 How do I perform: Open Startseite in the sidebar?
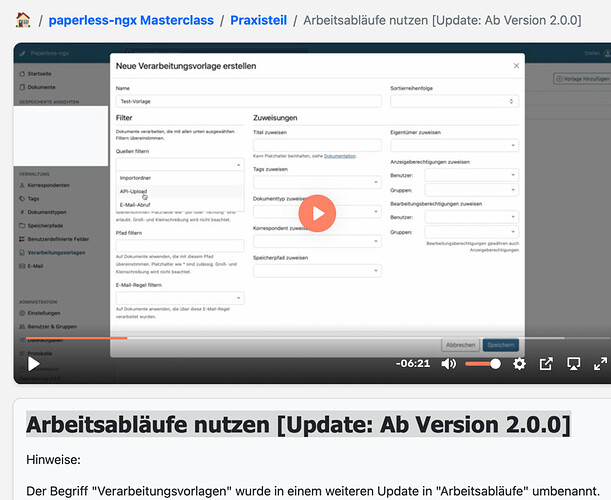point(39,74)
